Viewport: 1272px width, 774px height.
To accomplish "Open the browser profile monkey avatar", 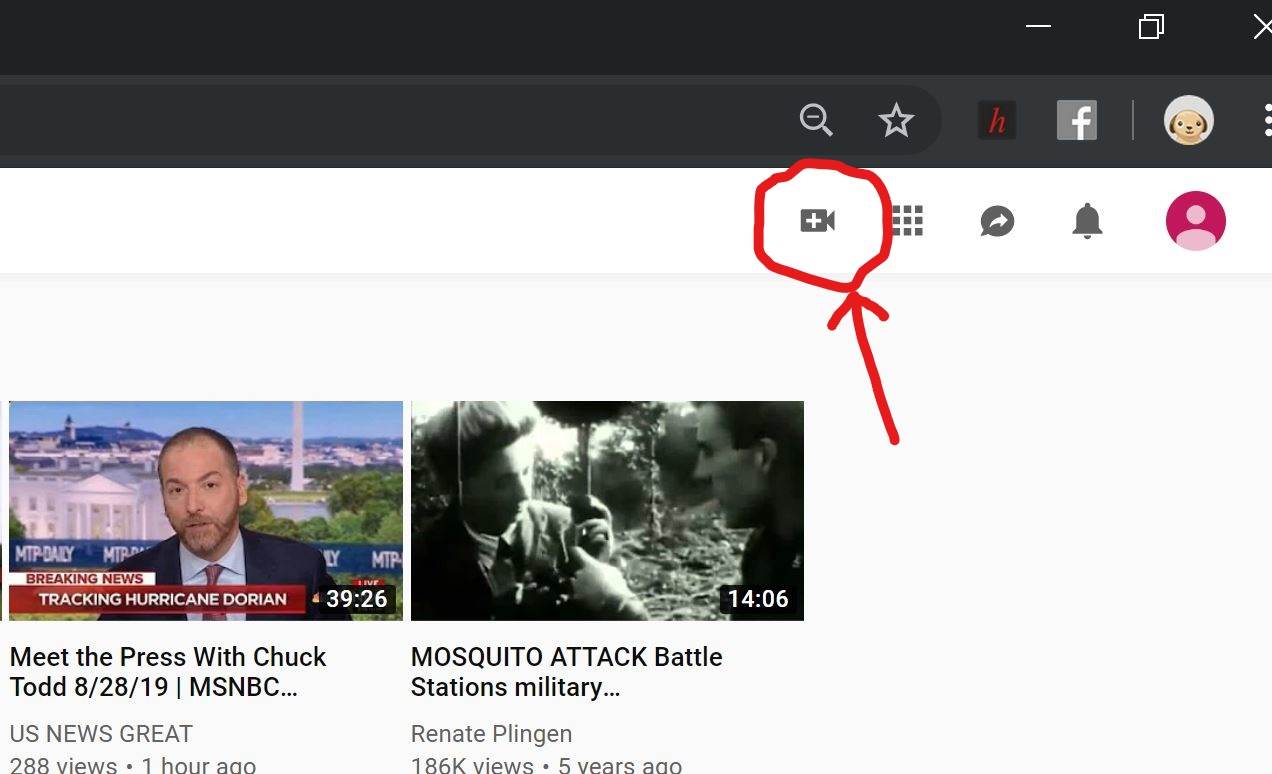I will [x=1188, y=119].
